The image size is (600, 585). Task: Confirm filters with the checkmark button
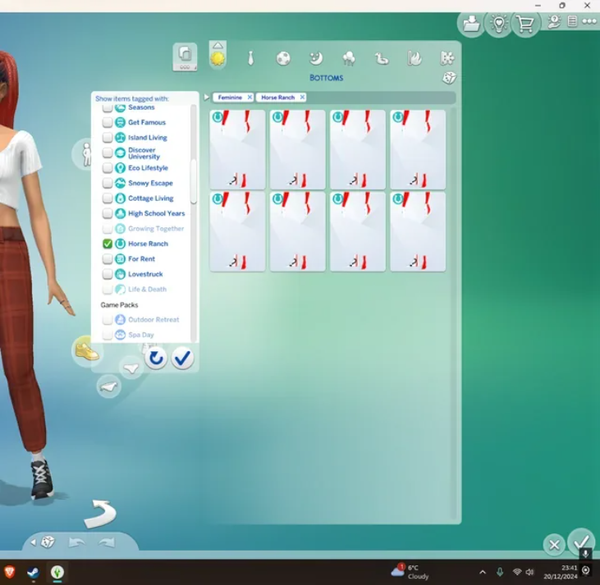[182, 358]
